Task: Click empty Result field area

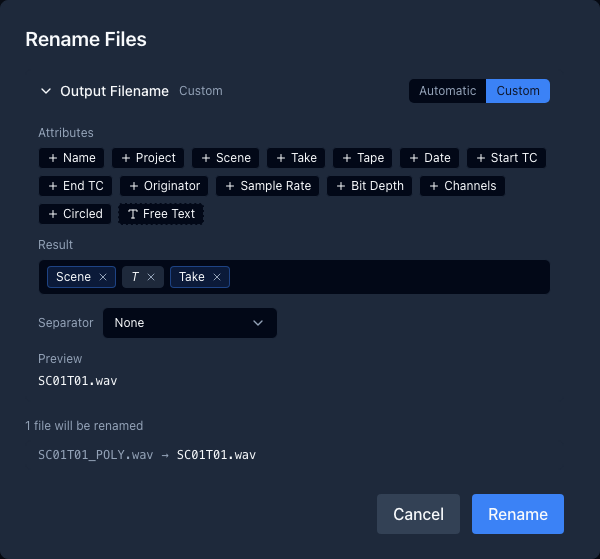Action: click(388, 277)
